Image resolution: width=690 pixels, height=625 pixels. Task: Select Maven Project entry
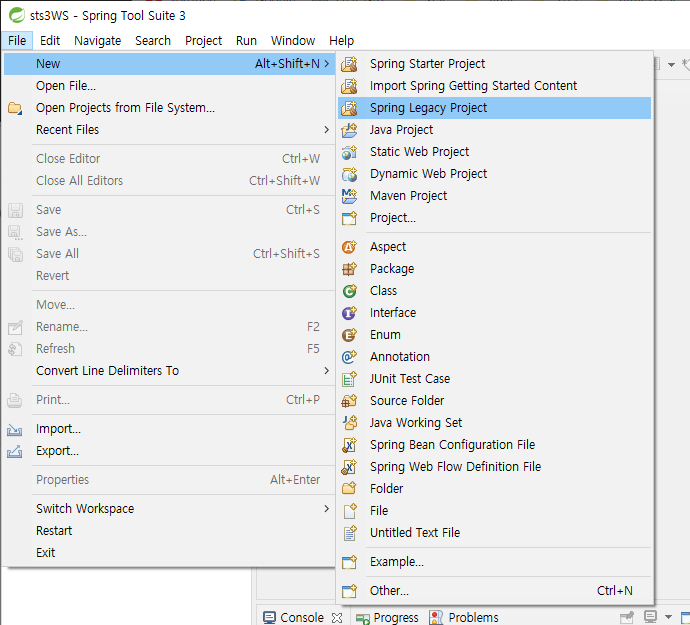click(495, 196)
